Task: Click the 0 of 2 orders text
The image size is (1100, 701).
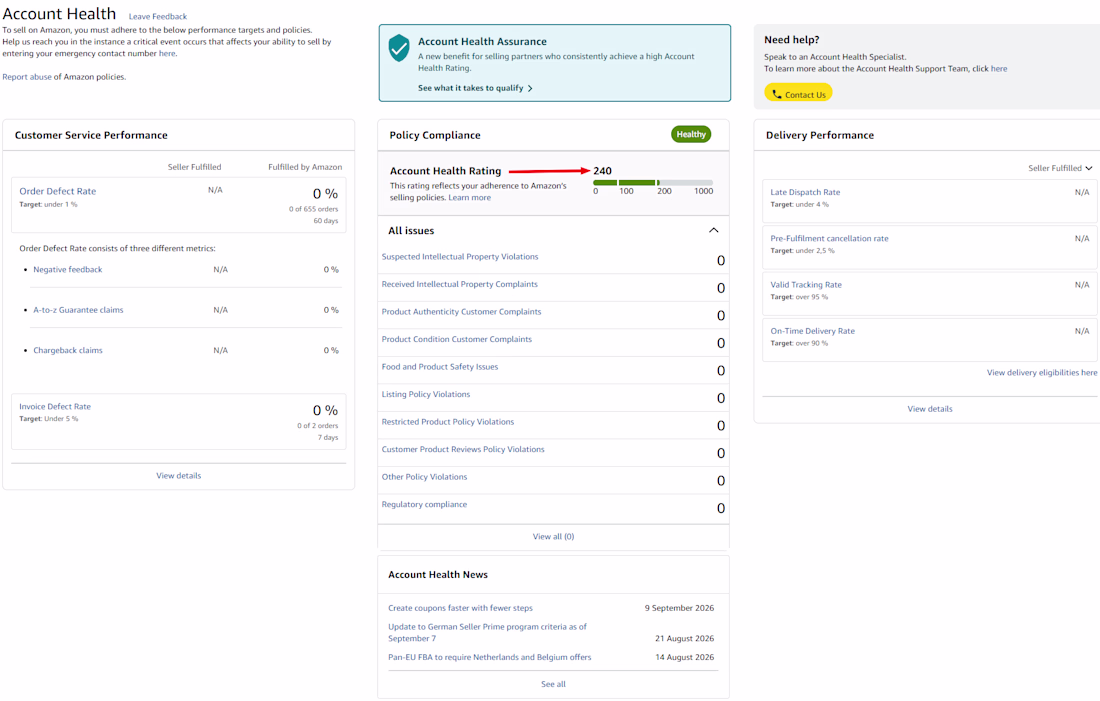Action: (317, 426)
